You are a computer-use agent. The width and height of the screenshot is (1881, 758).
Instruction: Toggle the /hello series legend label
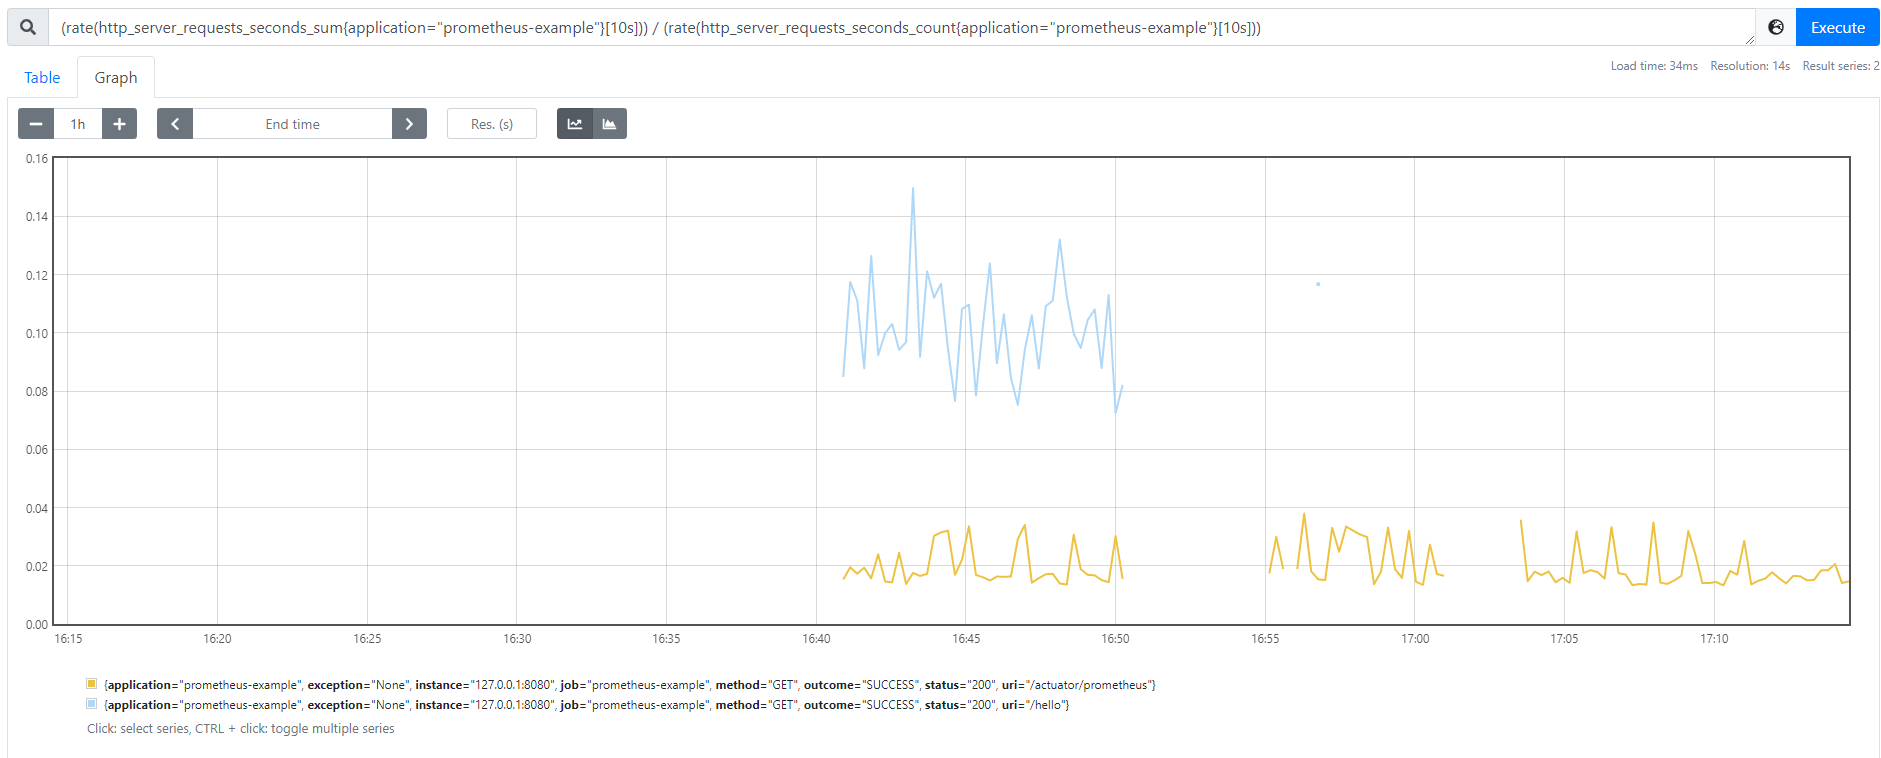(587, 705)
